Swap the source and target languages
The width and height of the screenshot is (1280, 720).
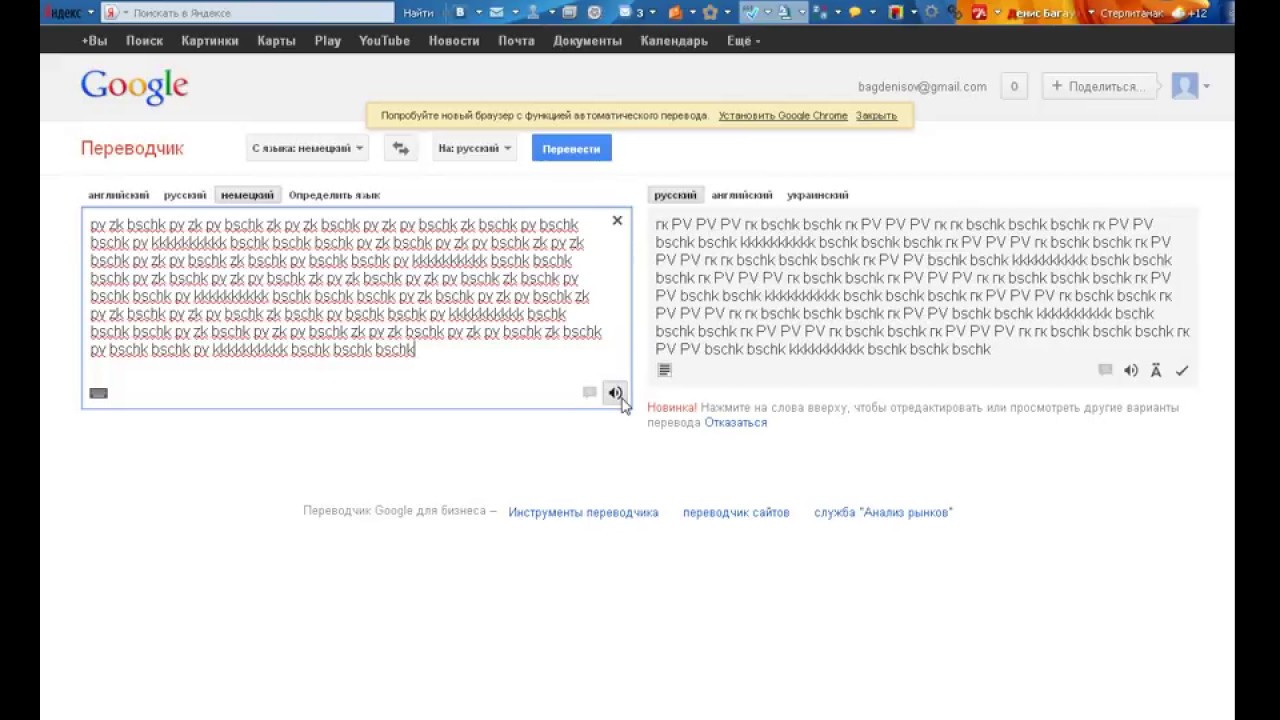click(x=401, y=148)
